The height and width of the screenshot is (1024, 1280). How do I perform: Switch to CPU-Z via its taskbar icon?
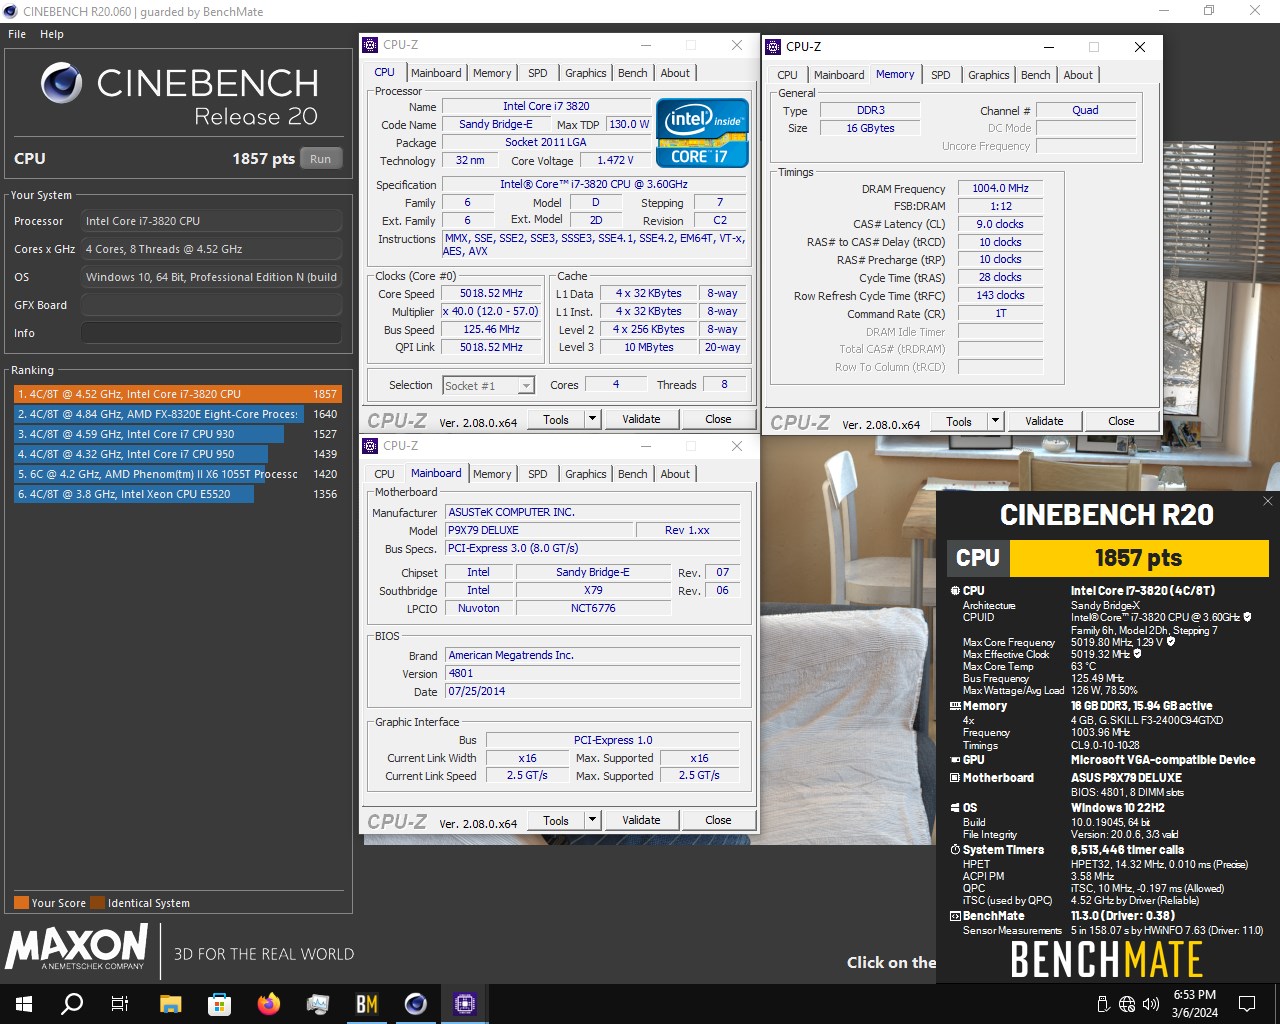click(465, 1003)
